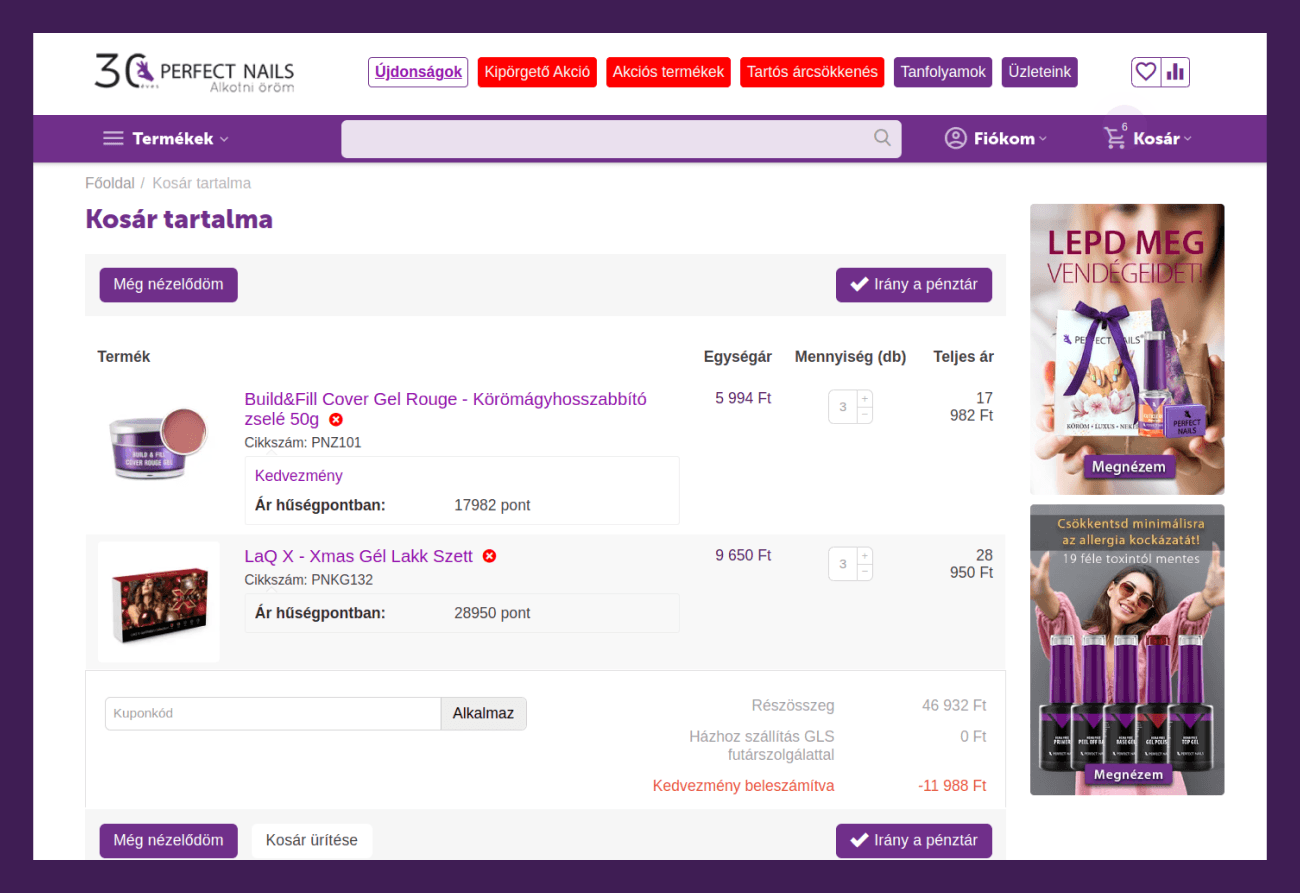Click the Kosár tartalma page heading
Screen dimensions: 1300x893
click(x=179, y=219)
